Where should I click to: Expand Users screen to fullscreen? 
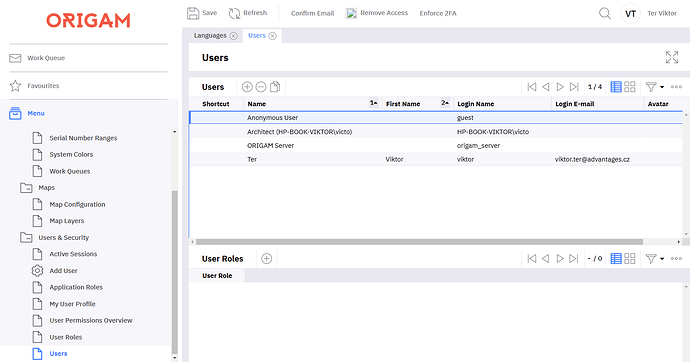pyautogui.click(x=672, y=57)
